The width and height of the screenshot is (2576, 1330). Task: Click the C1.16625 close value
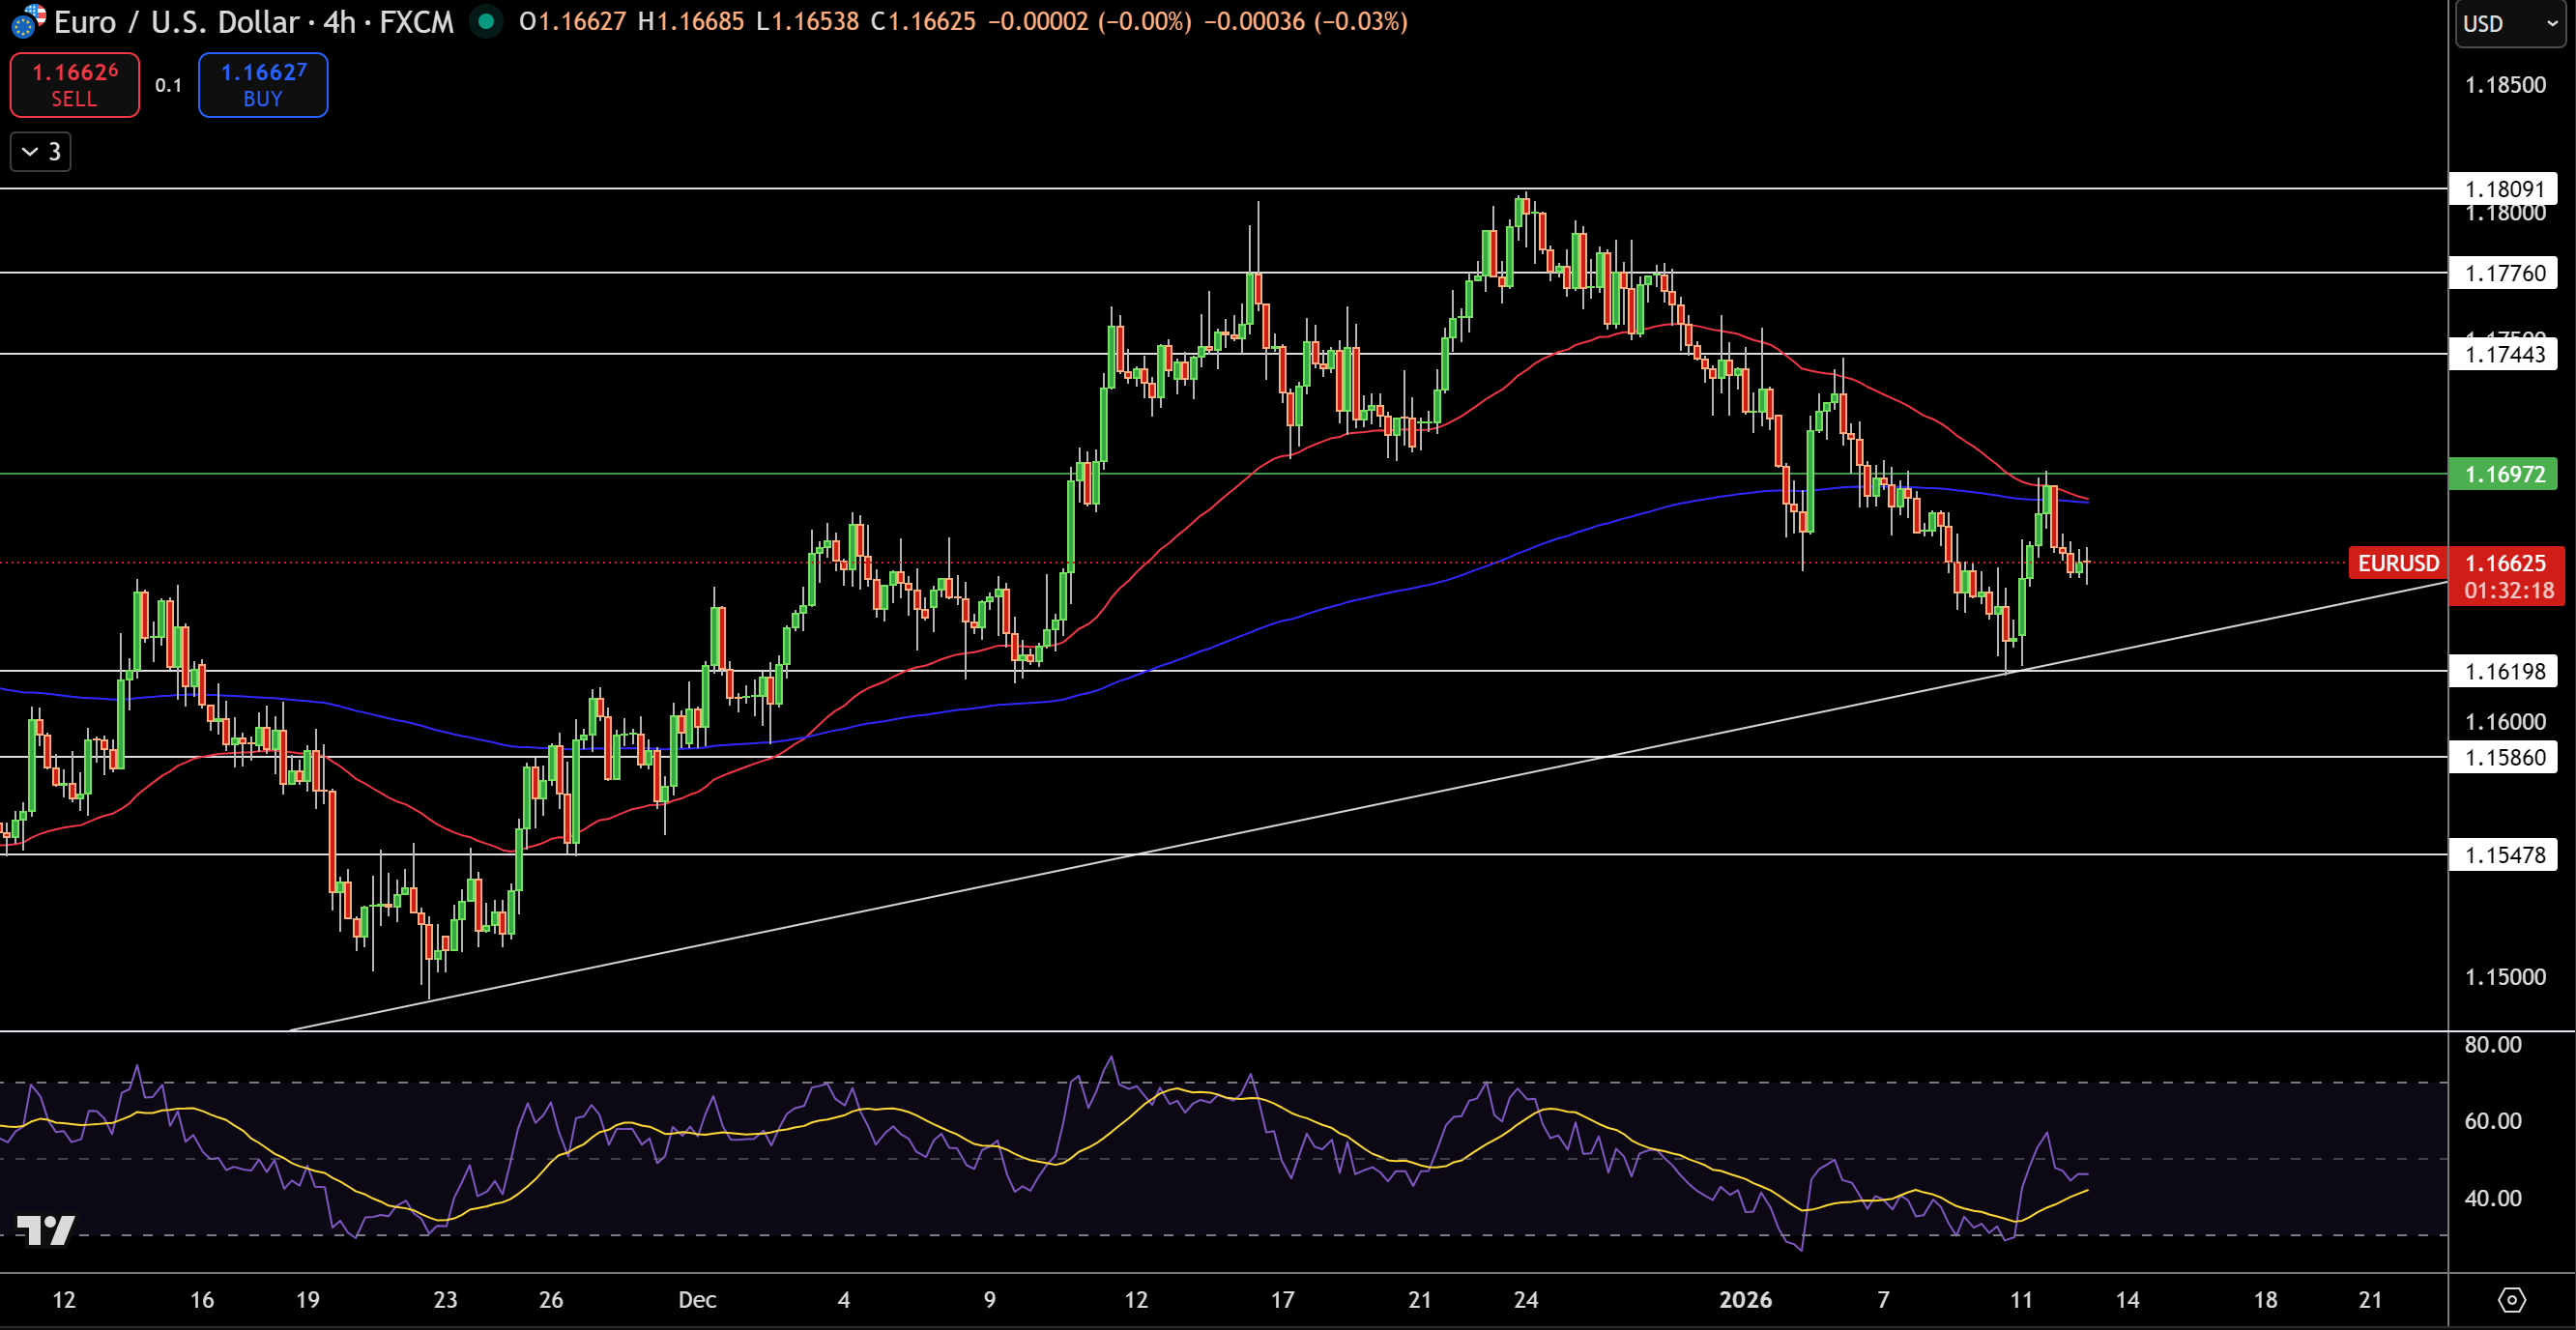click(x=923, y=21)
